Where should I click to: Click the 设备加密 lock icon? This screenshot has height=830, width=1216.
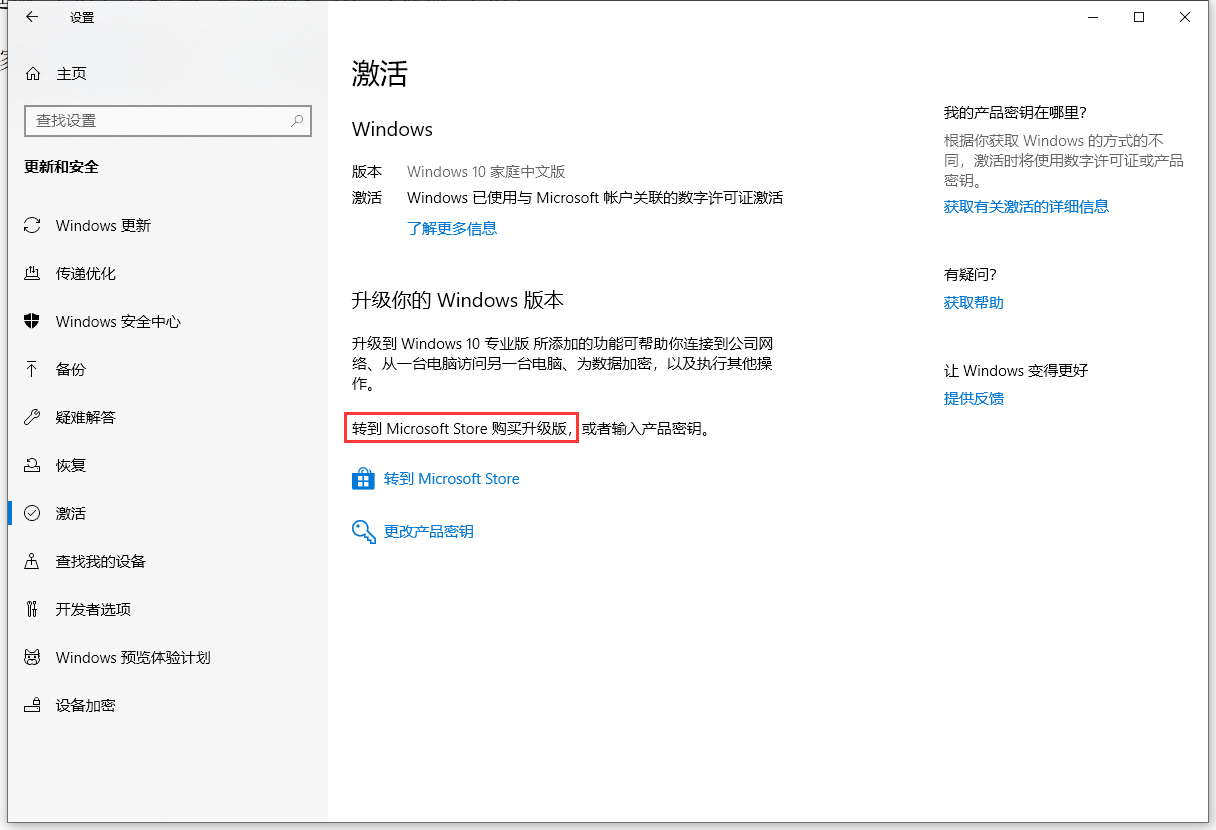pyautogui.click(x=33, y=706)
